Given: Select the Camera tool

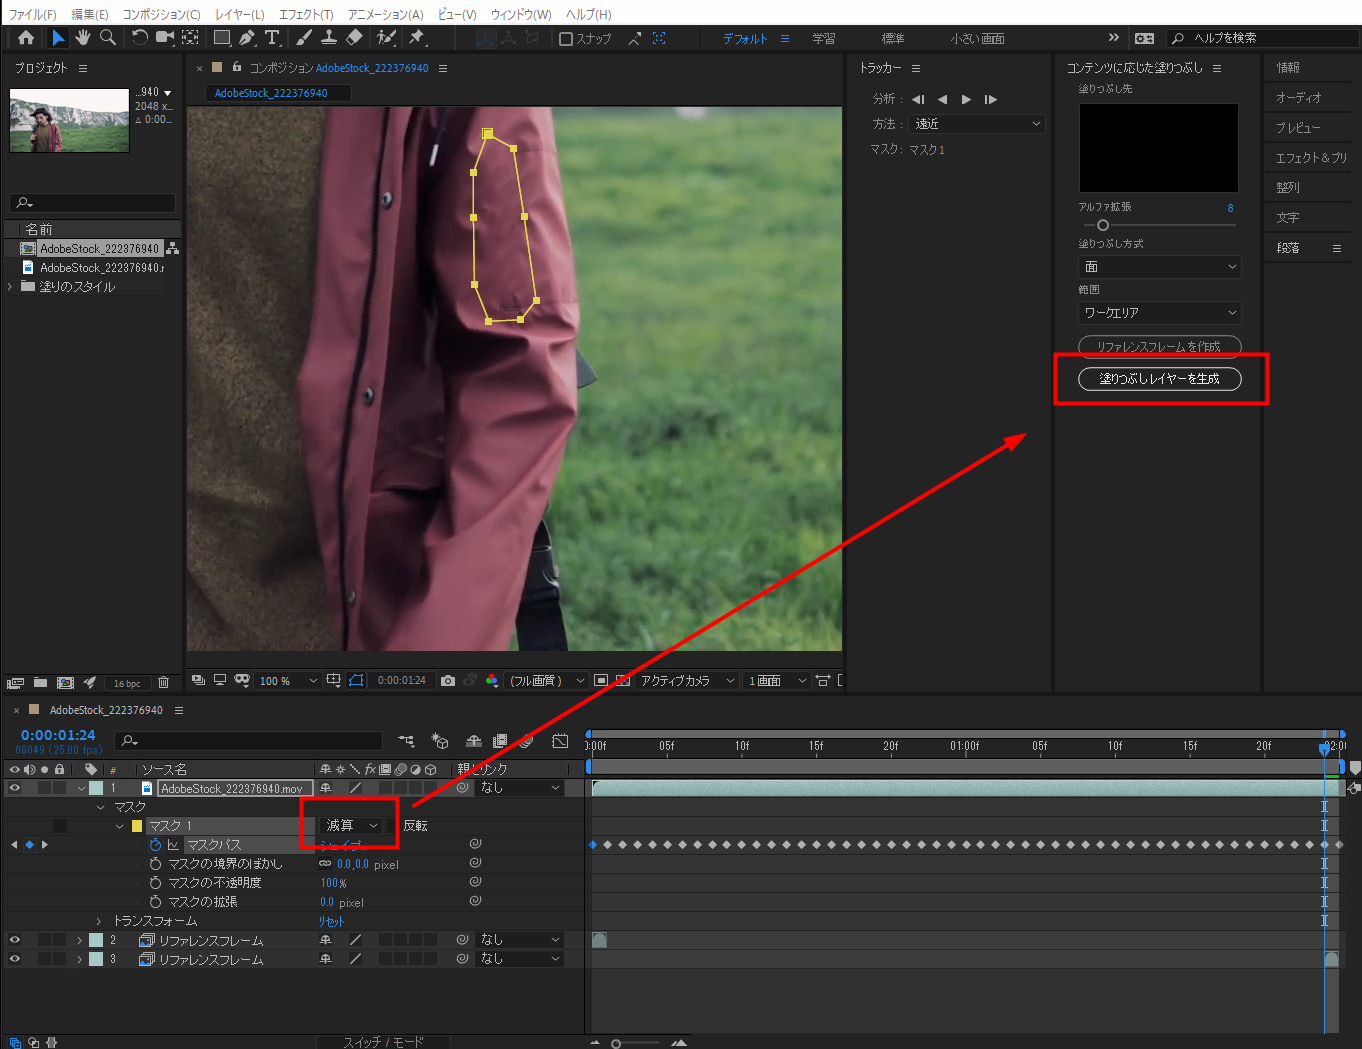Looking at the screenshot, I should (x=165, y=38).
